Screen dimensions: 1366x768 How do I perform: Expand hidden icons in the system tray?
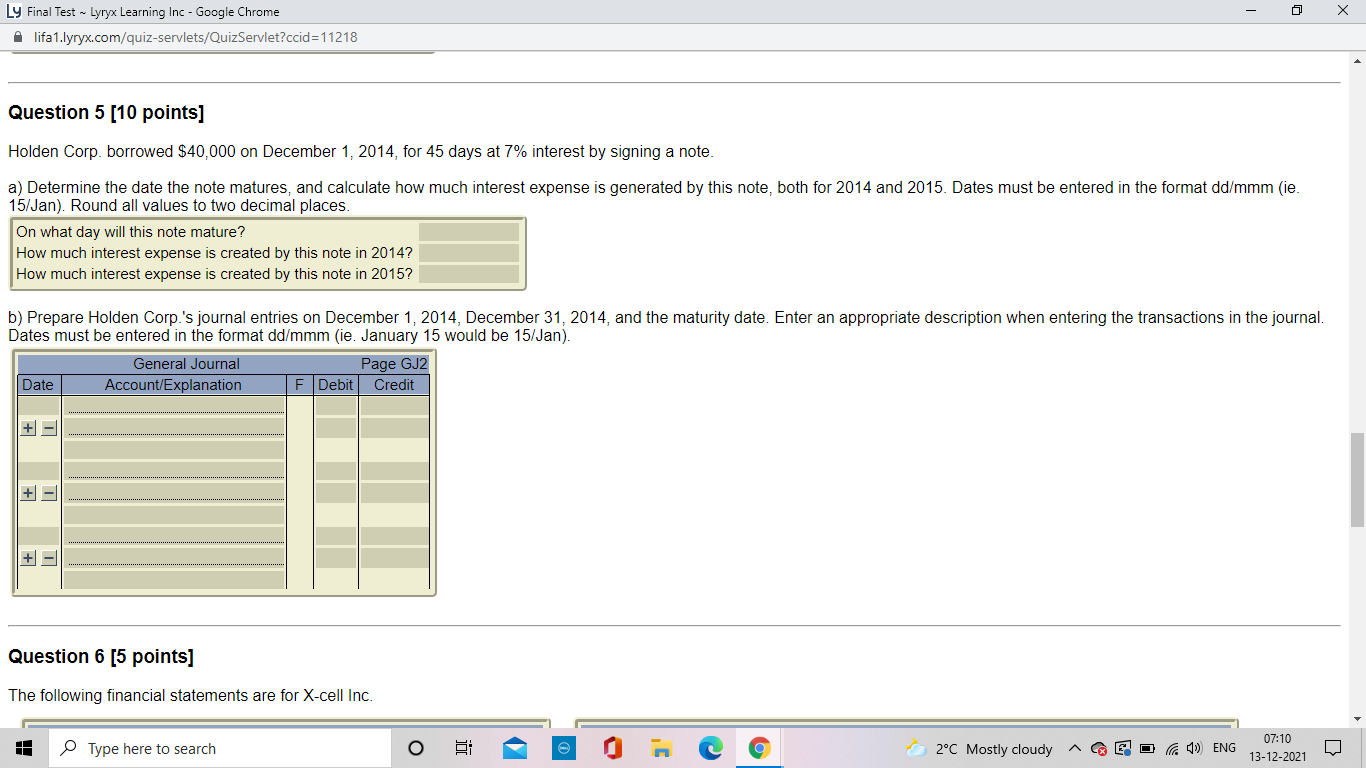pos(1073,747)
